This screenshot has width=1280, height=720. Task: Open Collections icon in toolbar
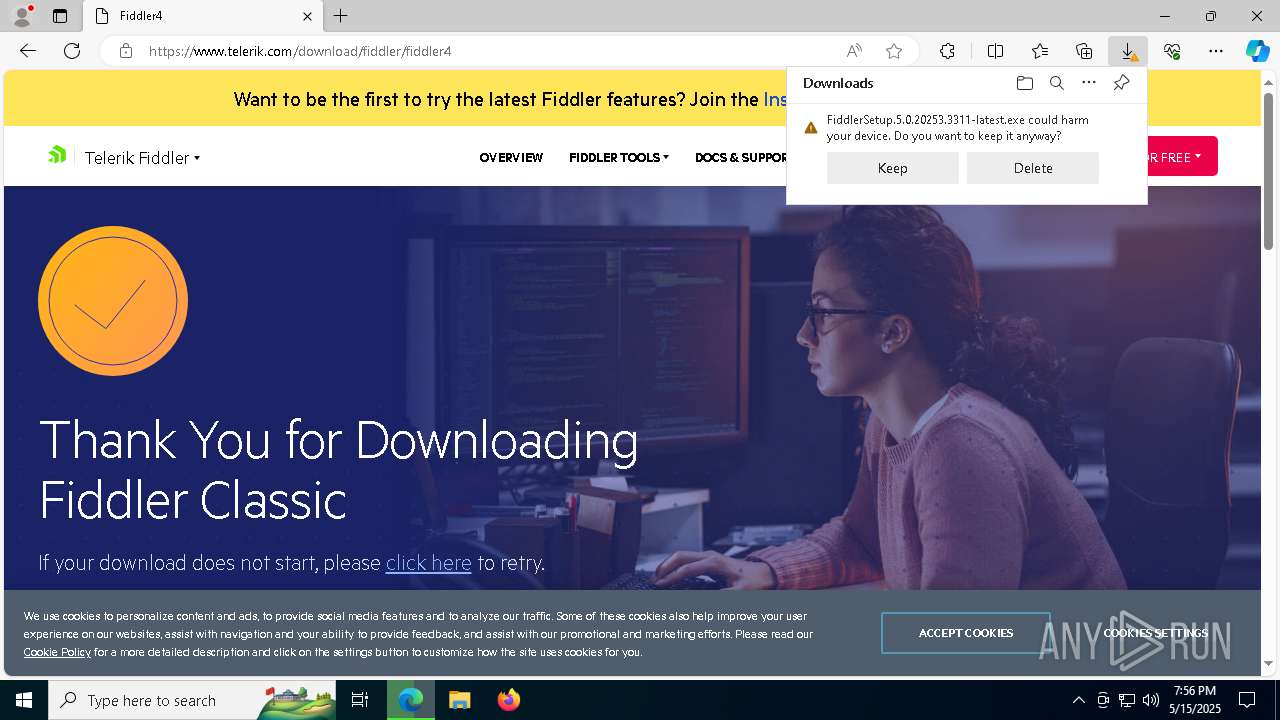pos(1084,51)
